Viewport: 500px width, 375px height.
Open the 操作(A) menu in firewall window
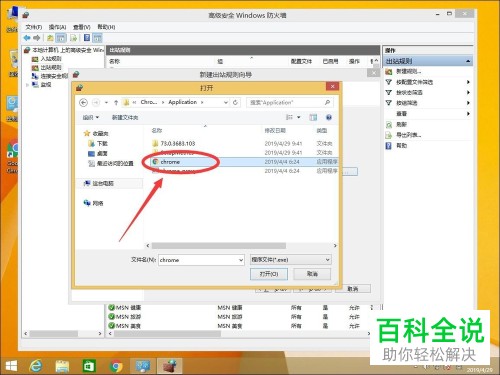57,27
